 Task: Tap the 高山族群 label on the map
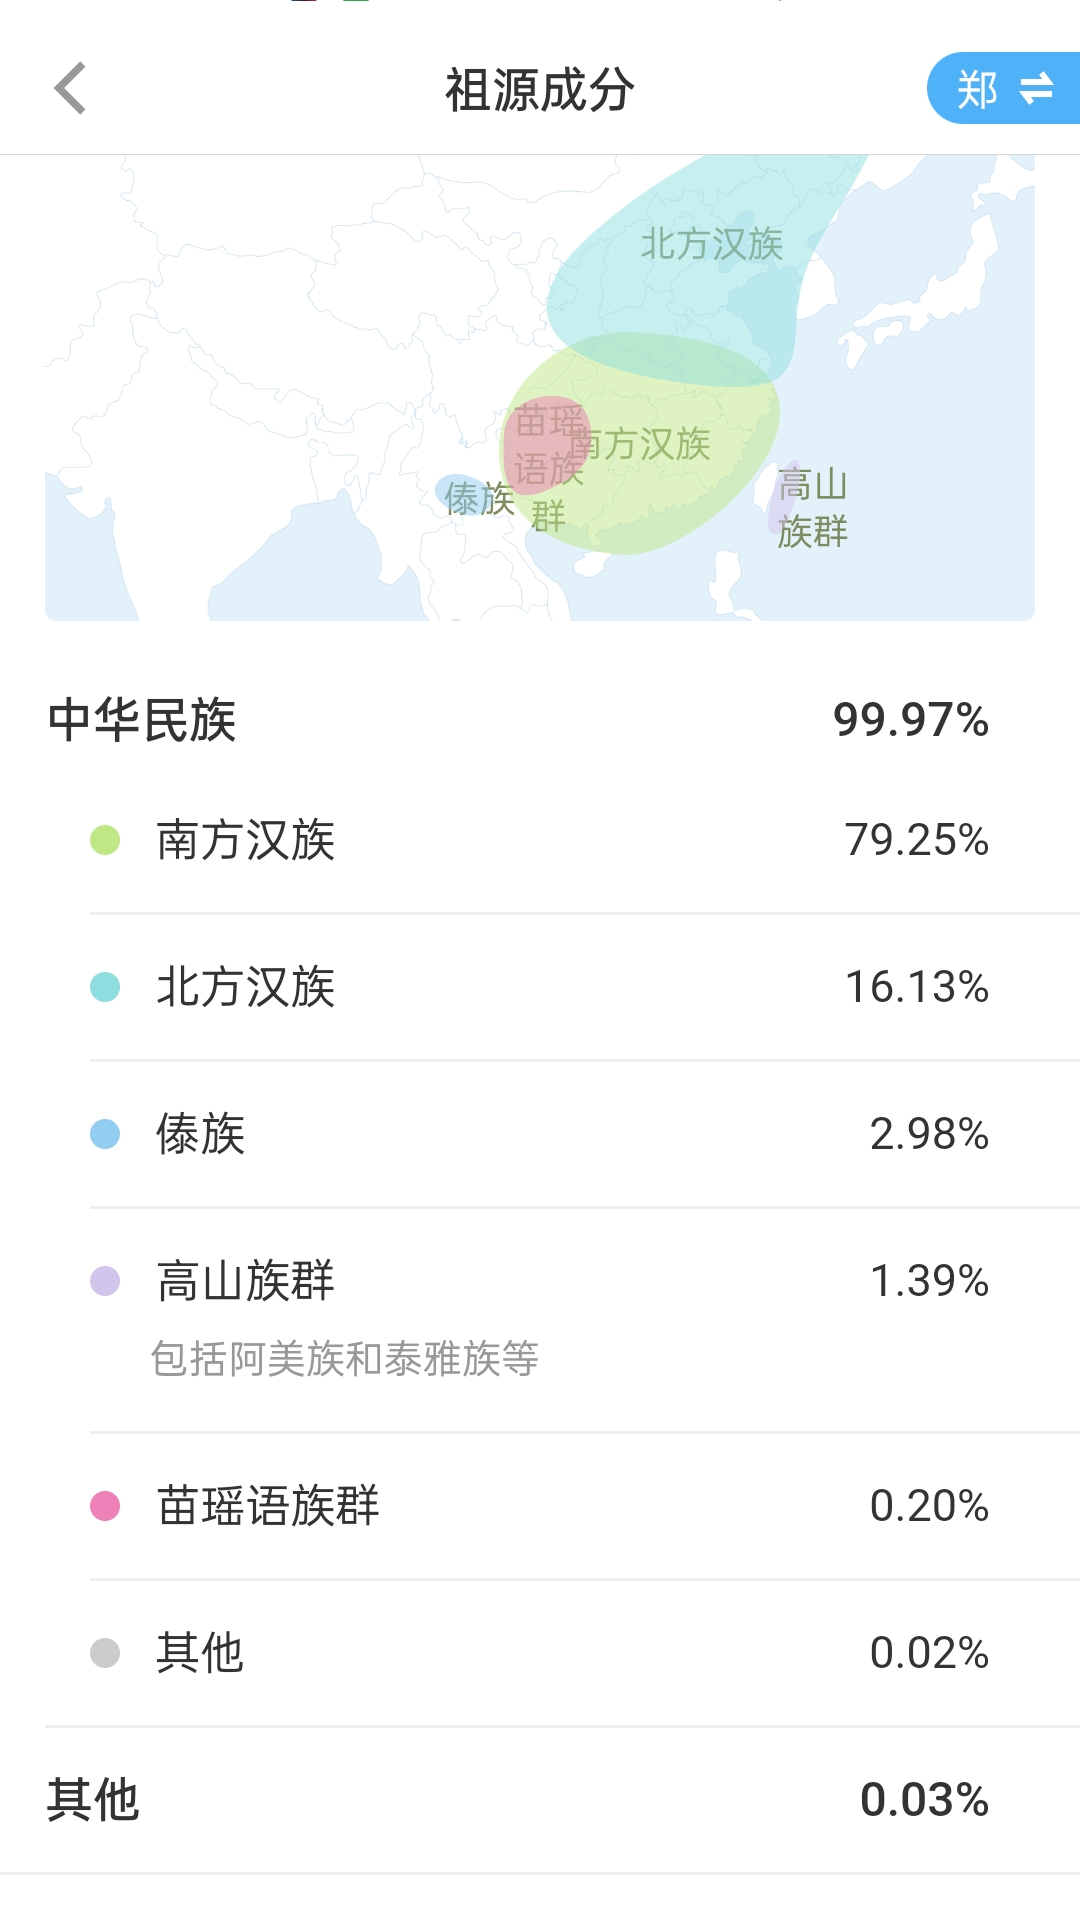point(812,508)
